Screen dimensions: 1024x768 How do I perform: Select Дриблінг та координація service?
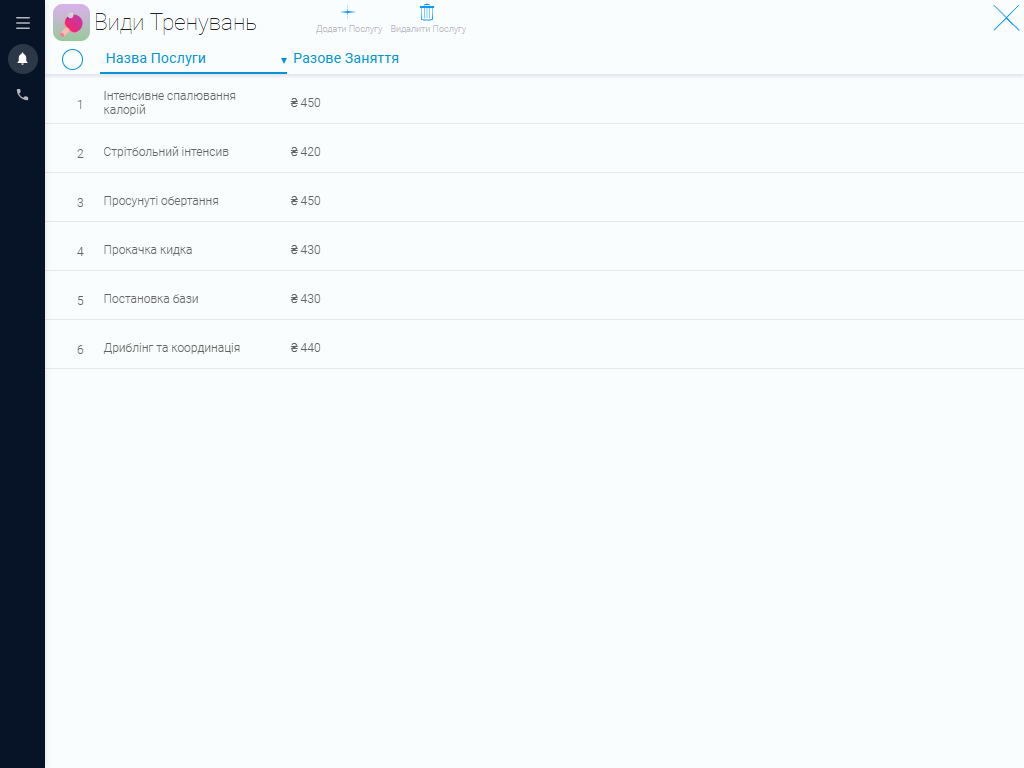(534, 344)
